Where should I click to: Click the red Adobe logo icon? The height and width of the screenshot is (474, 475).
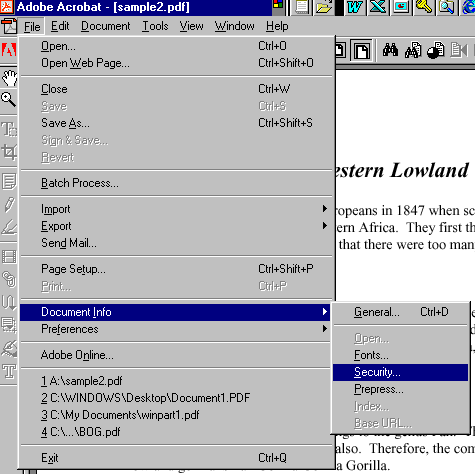tap(8, 51)
